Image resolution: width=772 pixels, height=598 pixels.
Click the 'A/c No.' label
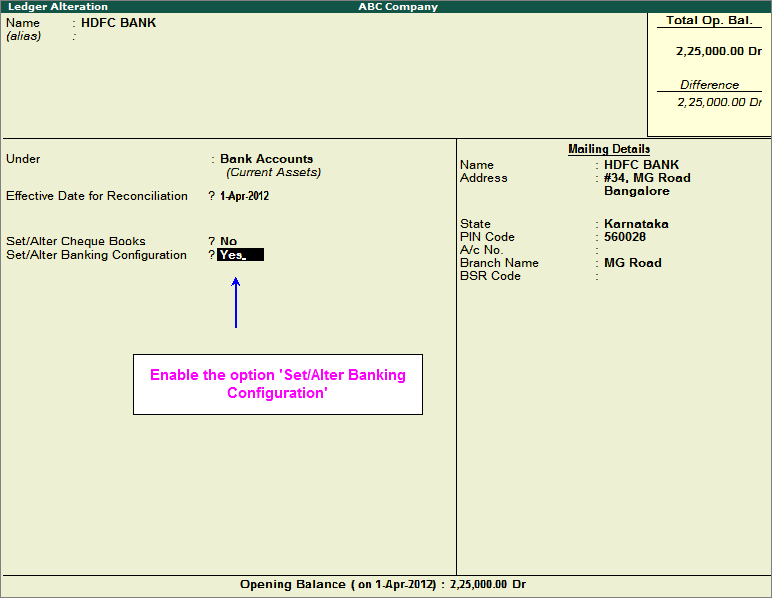482,250
